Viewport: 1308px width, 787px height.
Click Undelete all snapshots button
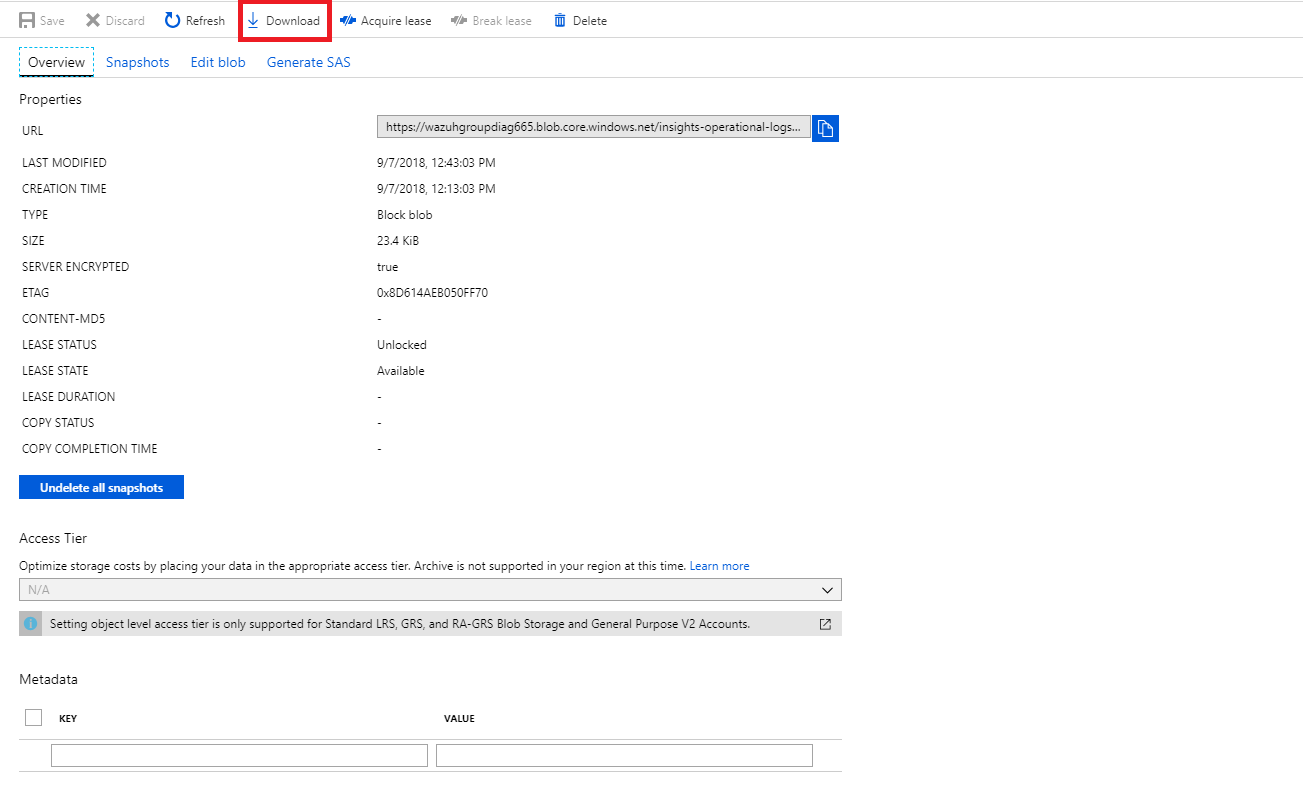[101, 487]
